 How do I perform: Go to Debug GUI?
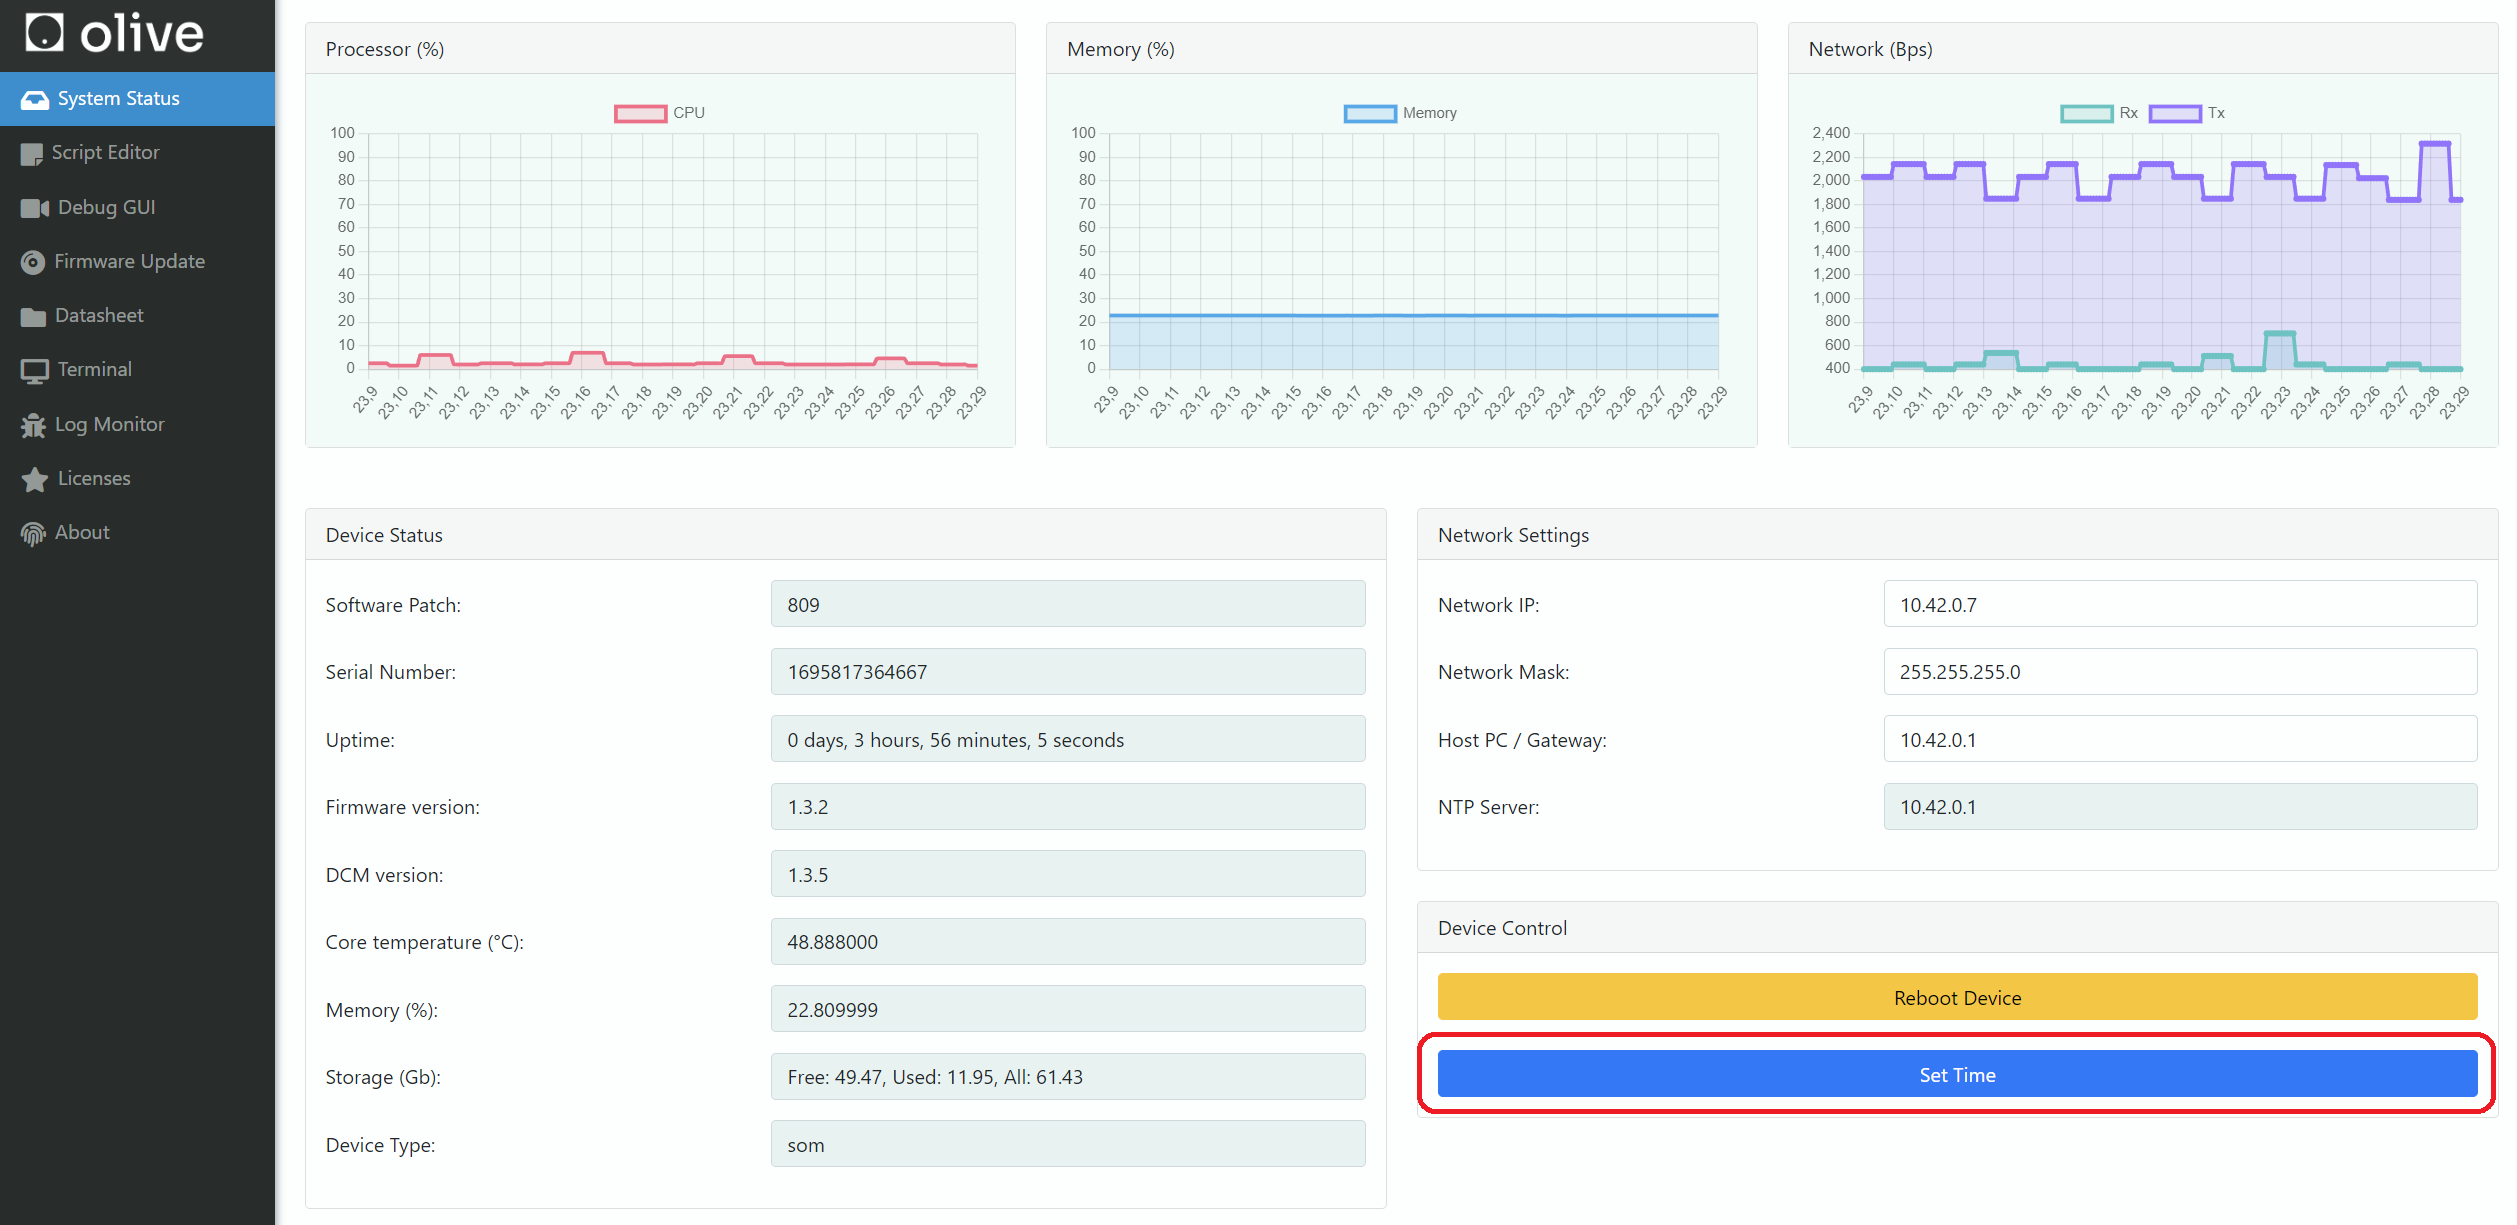[x=137, y=208]
